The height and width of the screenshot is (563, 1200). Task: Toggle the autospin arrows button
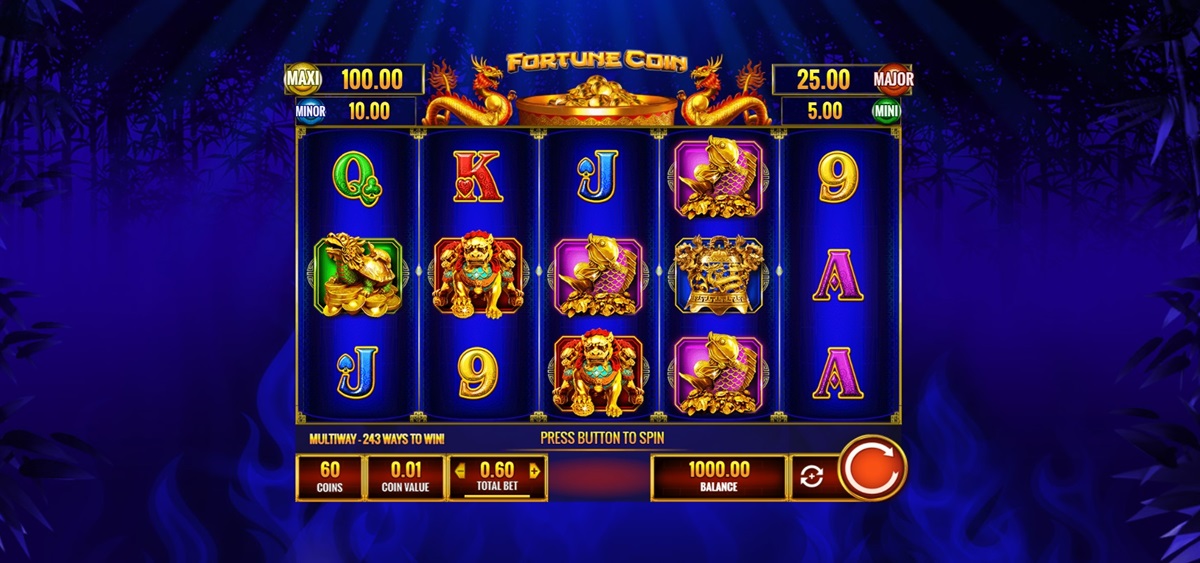click(811, 477)
